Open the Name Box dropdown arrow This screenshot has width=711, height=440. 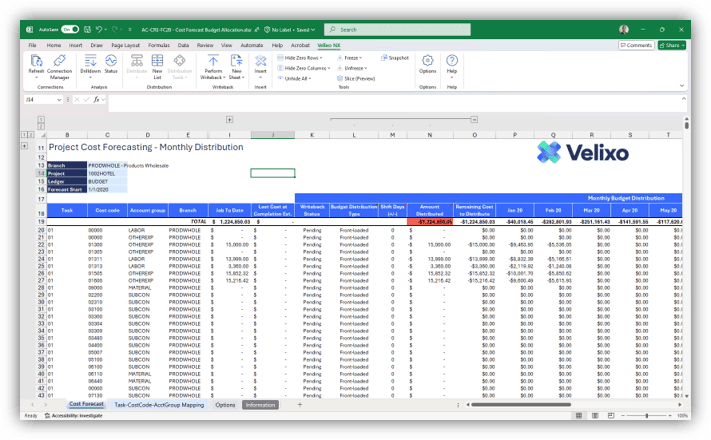pos(59,100)
